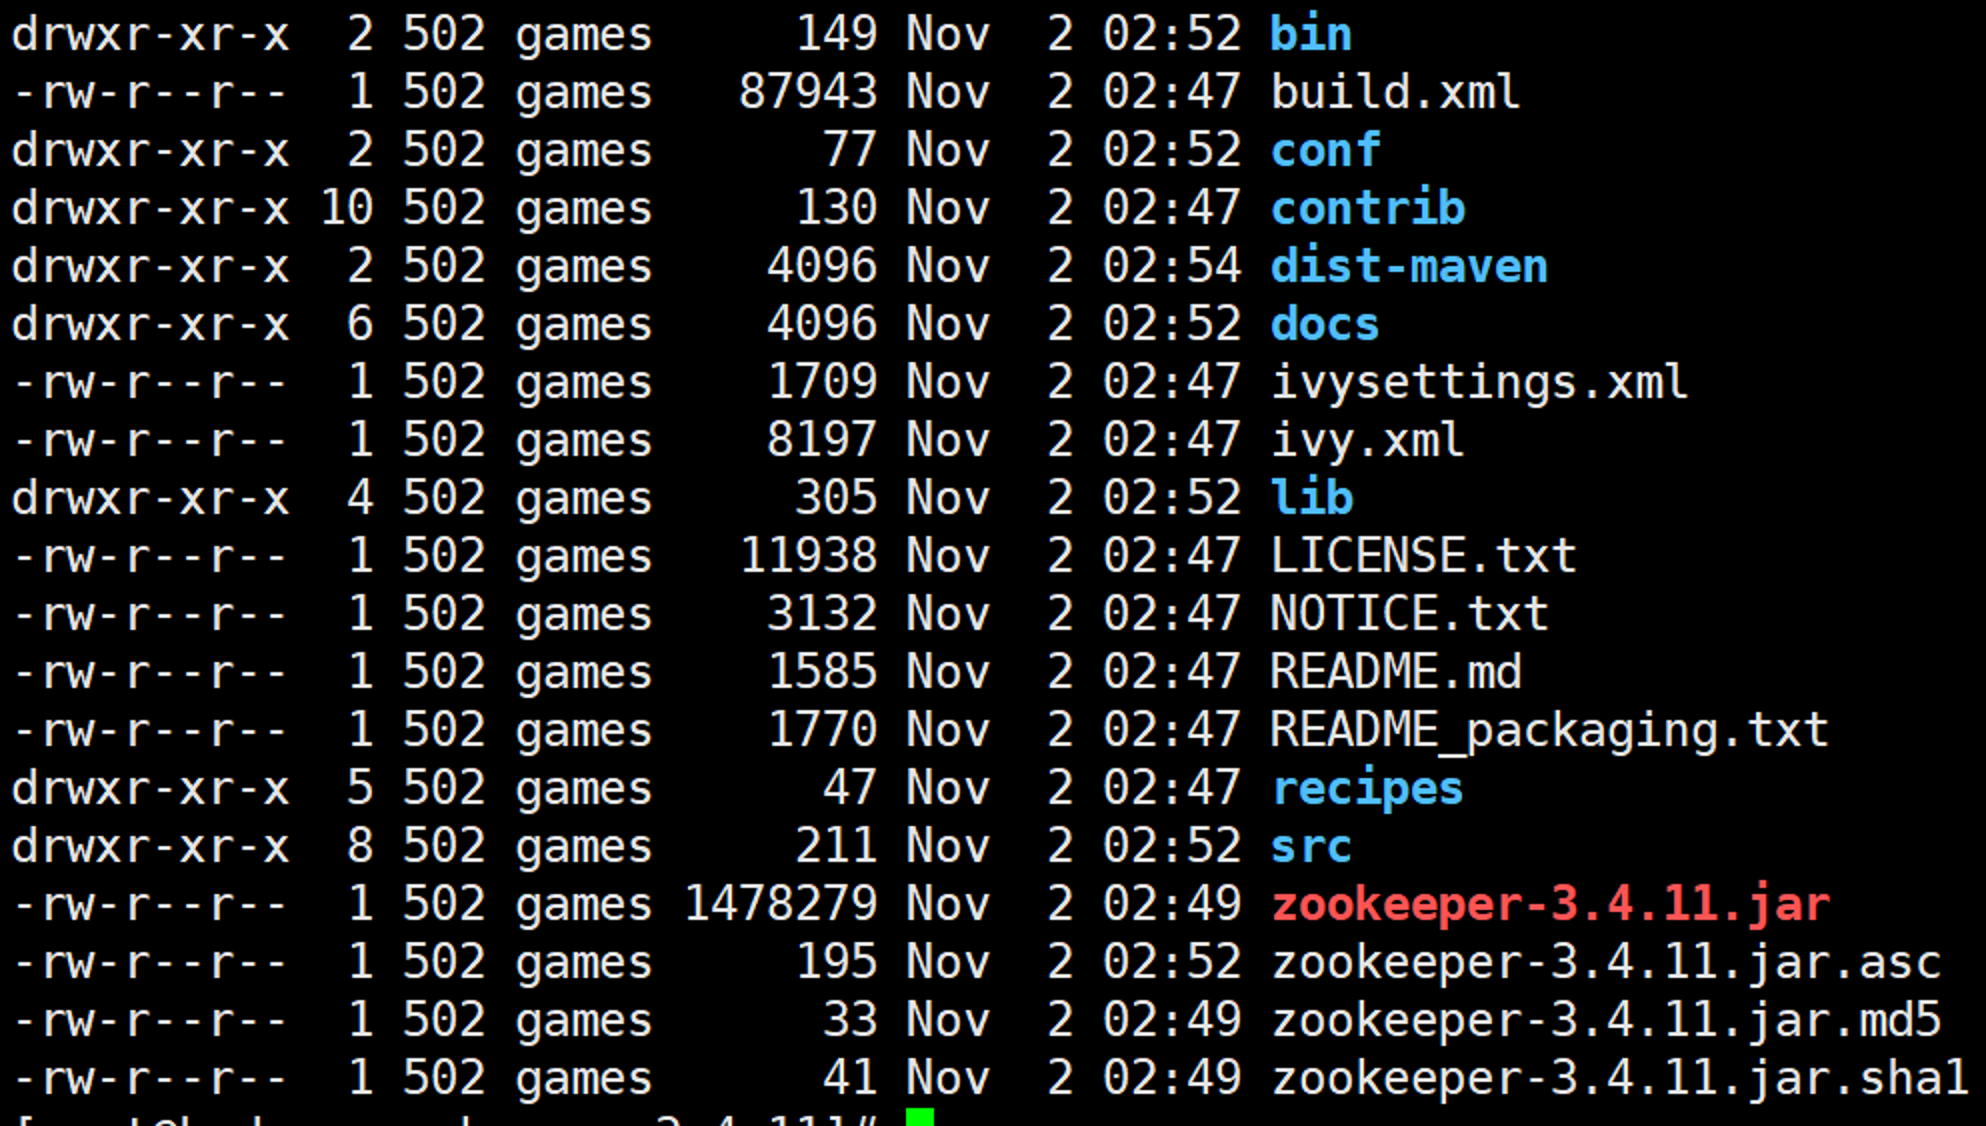
Task: Click the README_packaging.txt filename
Action: 1549,730
